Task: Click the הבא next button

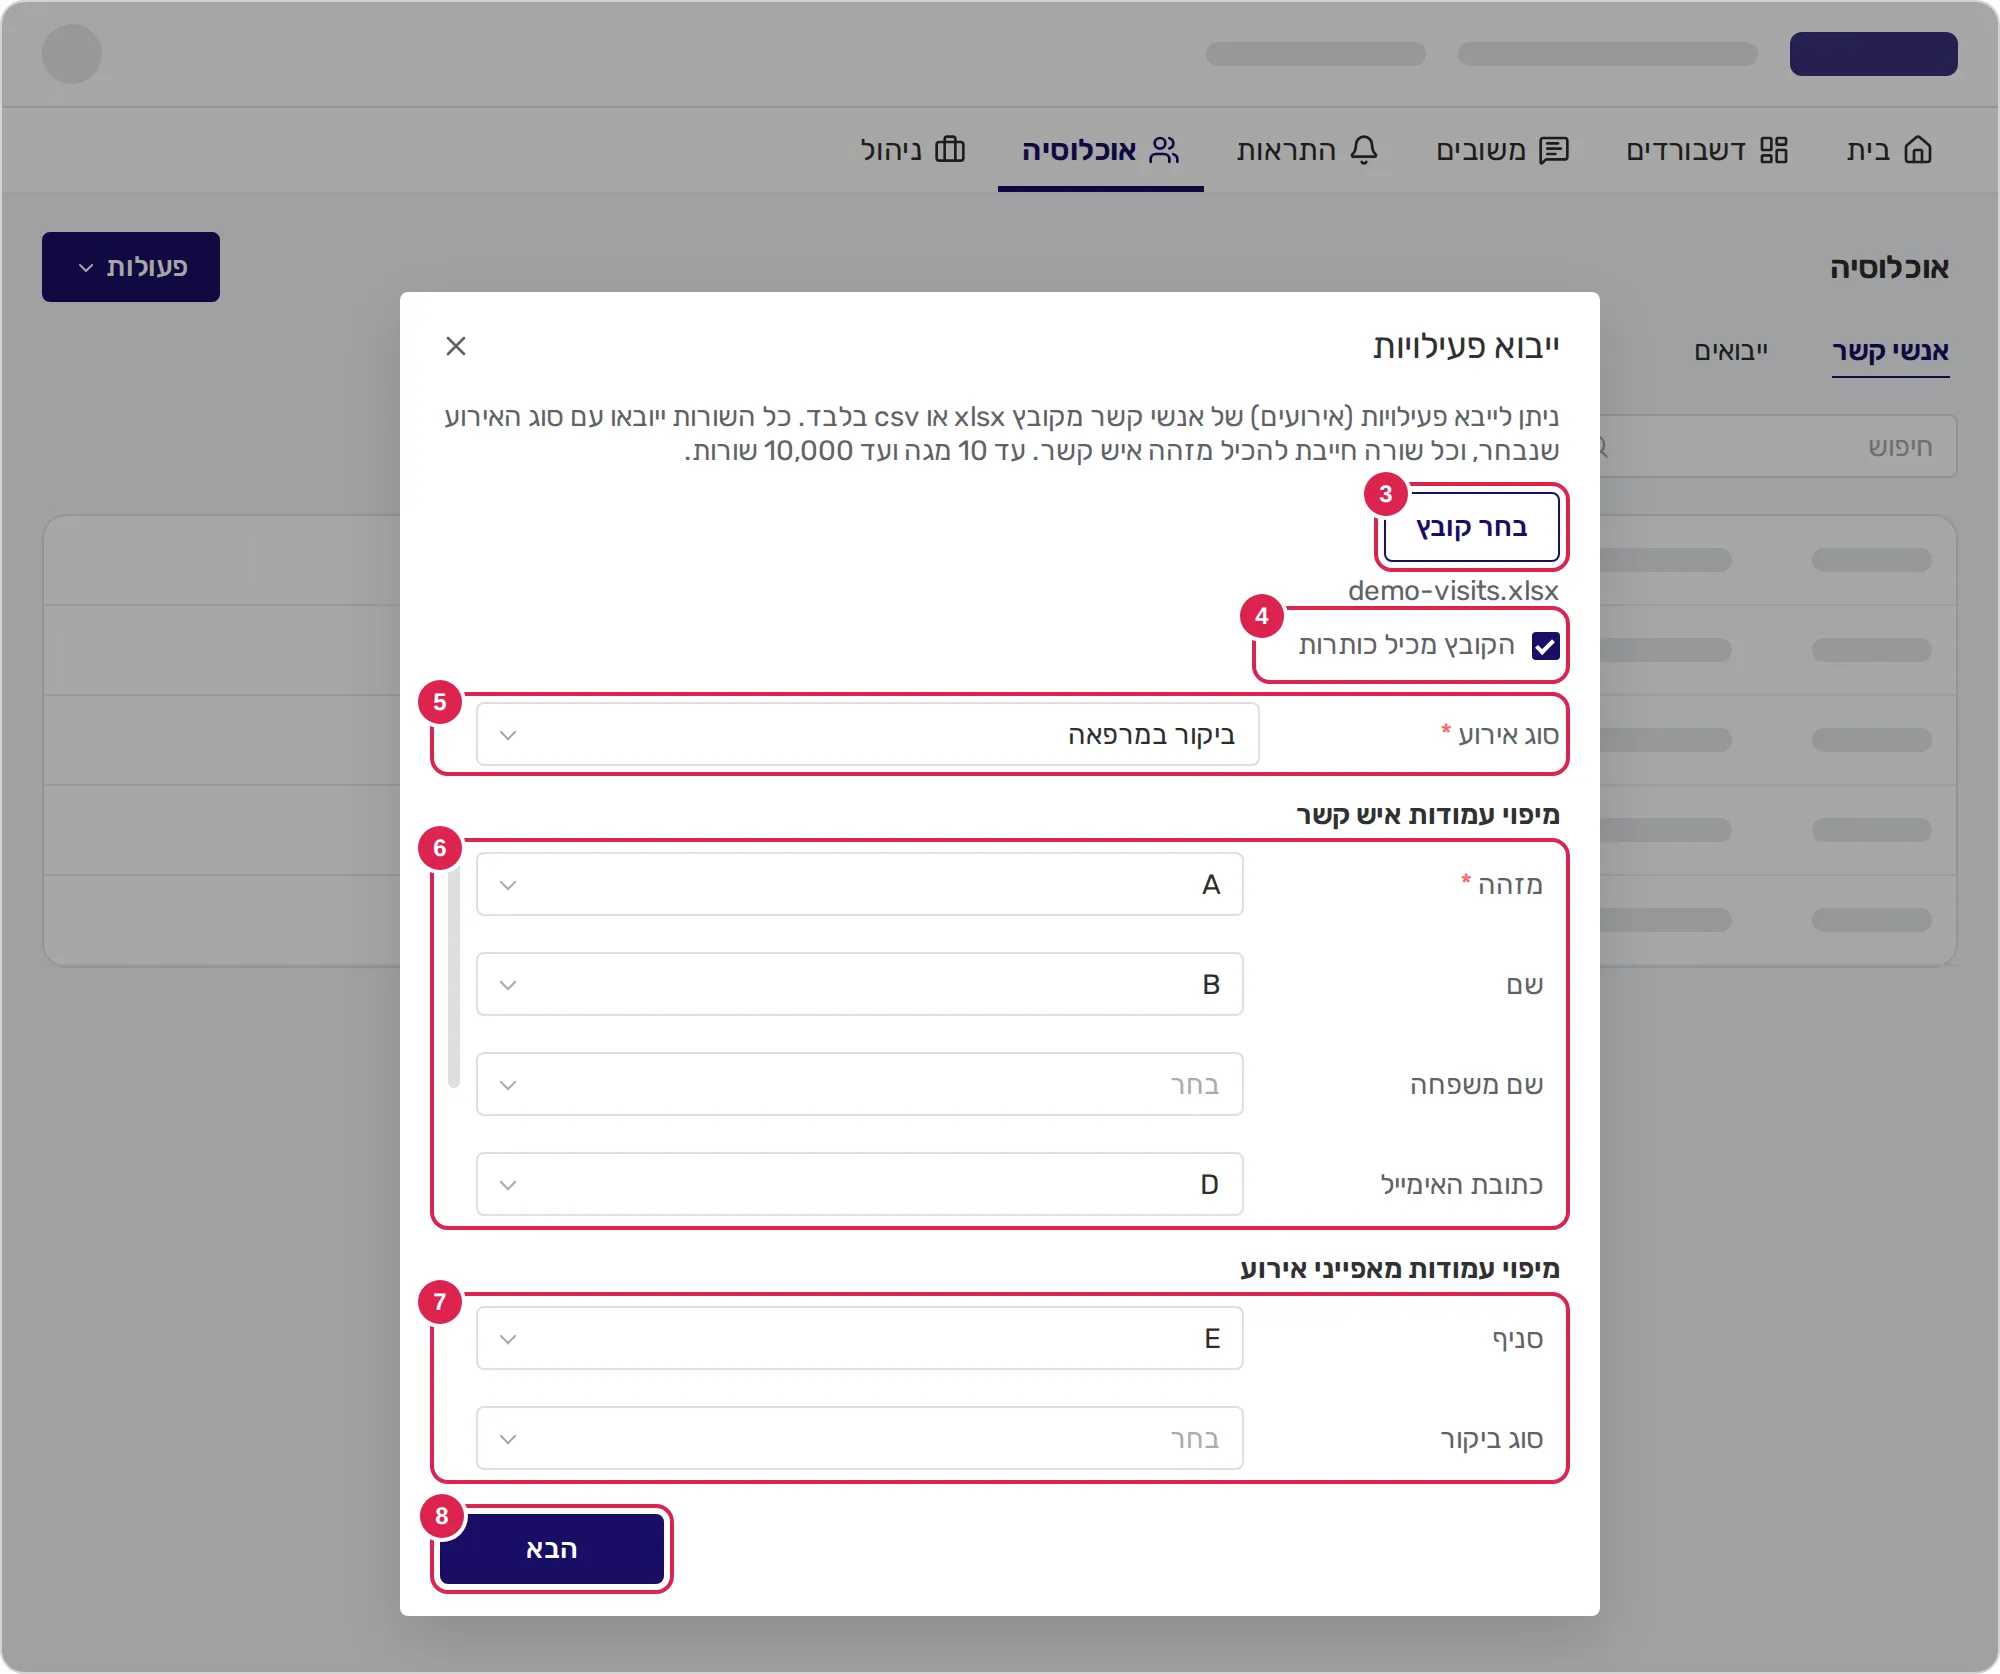Action: pyautogui.click(x=552, y=1549)
